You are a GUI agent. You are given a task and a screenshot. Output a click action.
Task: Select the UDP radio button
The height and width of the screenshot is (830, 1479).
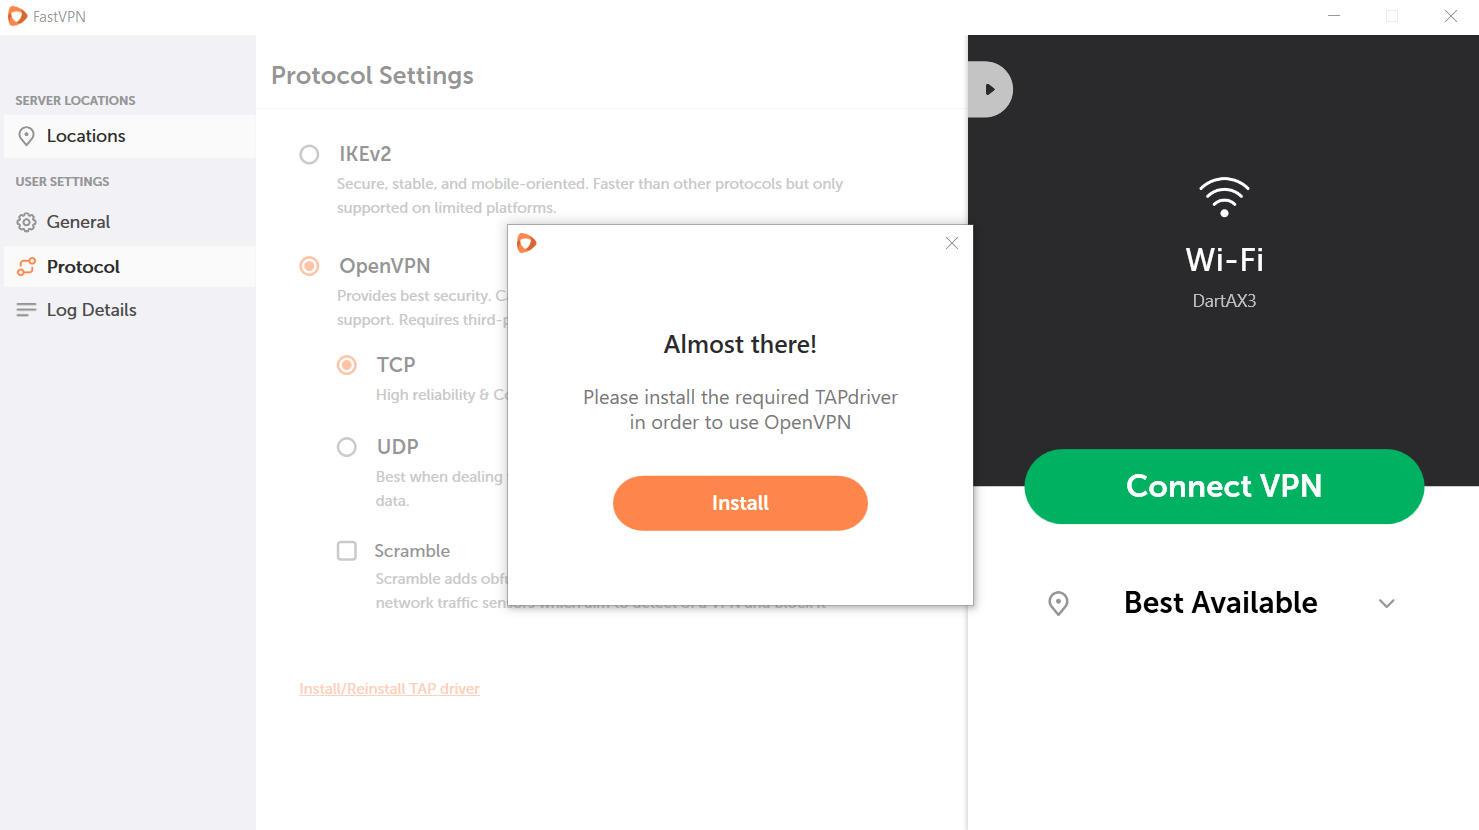(x=347, y=447)
